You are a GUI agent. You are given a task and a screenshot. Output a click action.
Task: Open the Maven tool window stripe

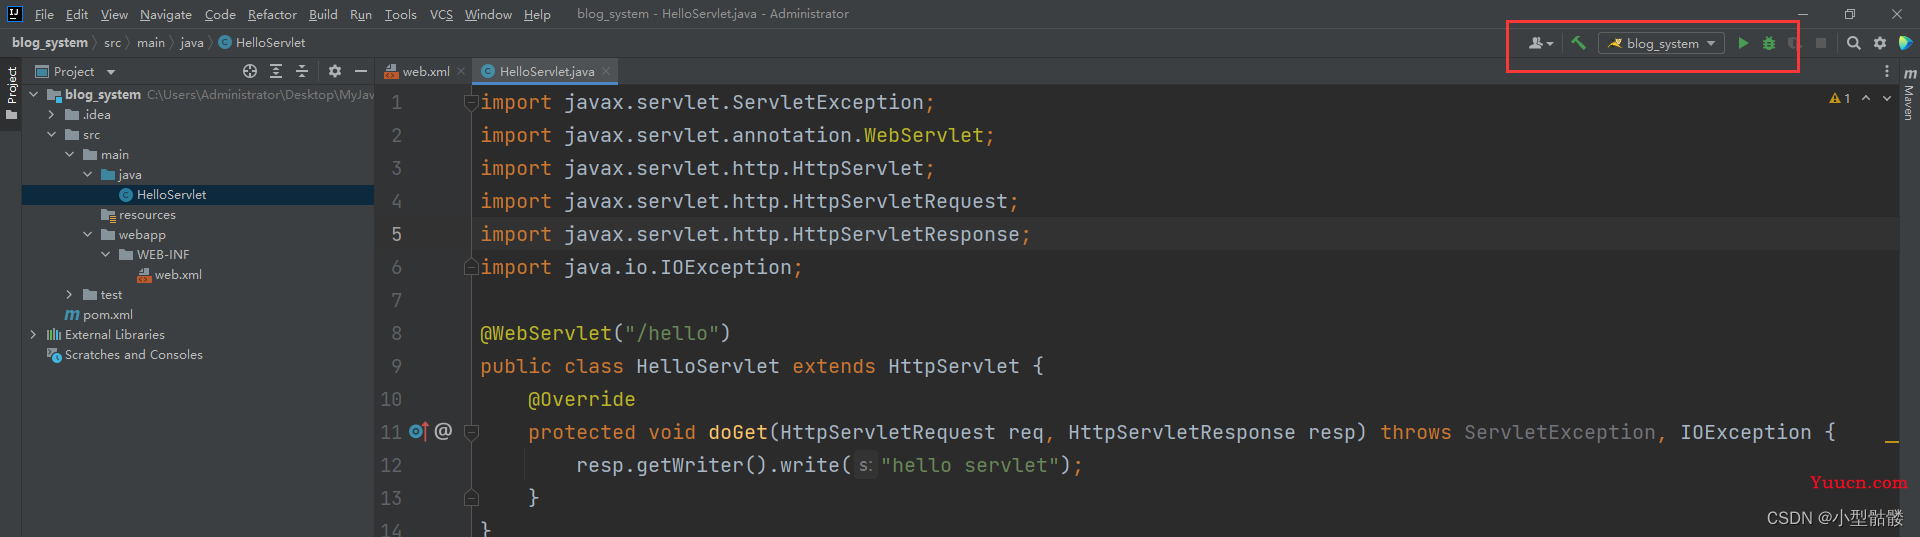[x=1909, y=94]
